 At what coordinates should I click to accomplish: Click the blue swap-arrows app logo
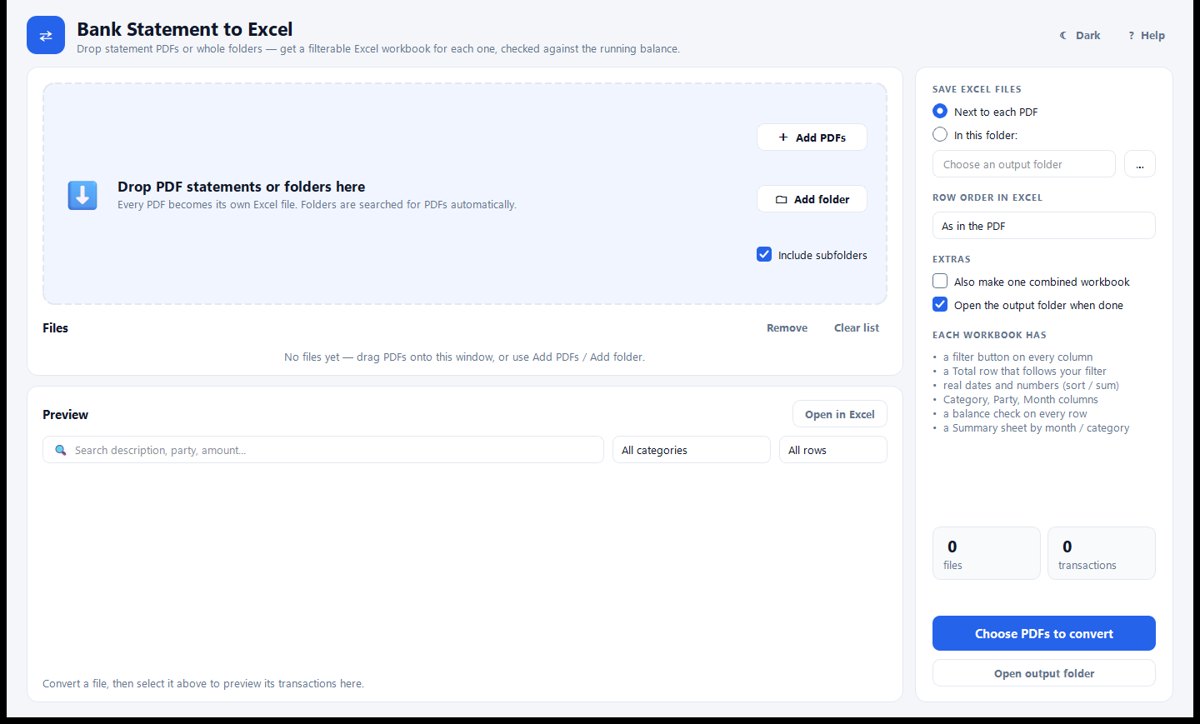[x=46, y=35]
